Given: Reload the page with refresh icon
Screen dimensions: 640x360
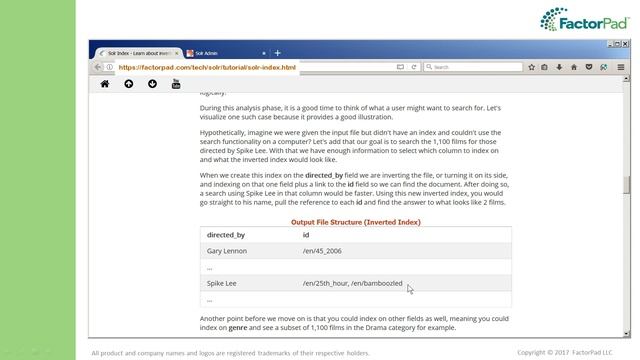Looking at the screenshot, I should [x=413, y=67].
